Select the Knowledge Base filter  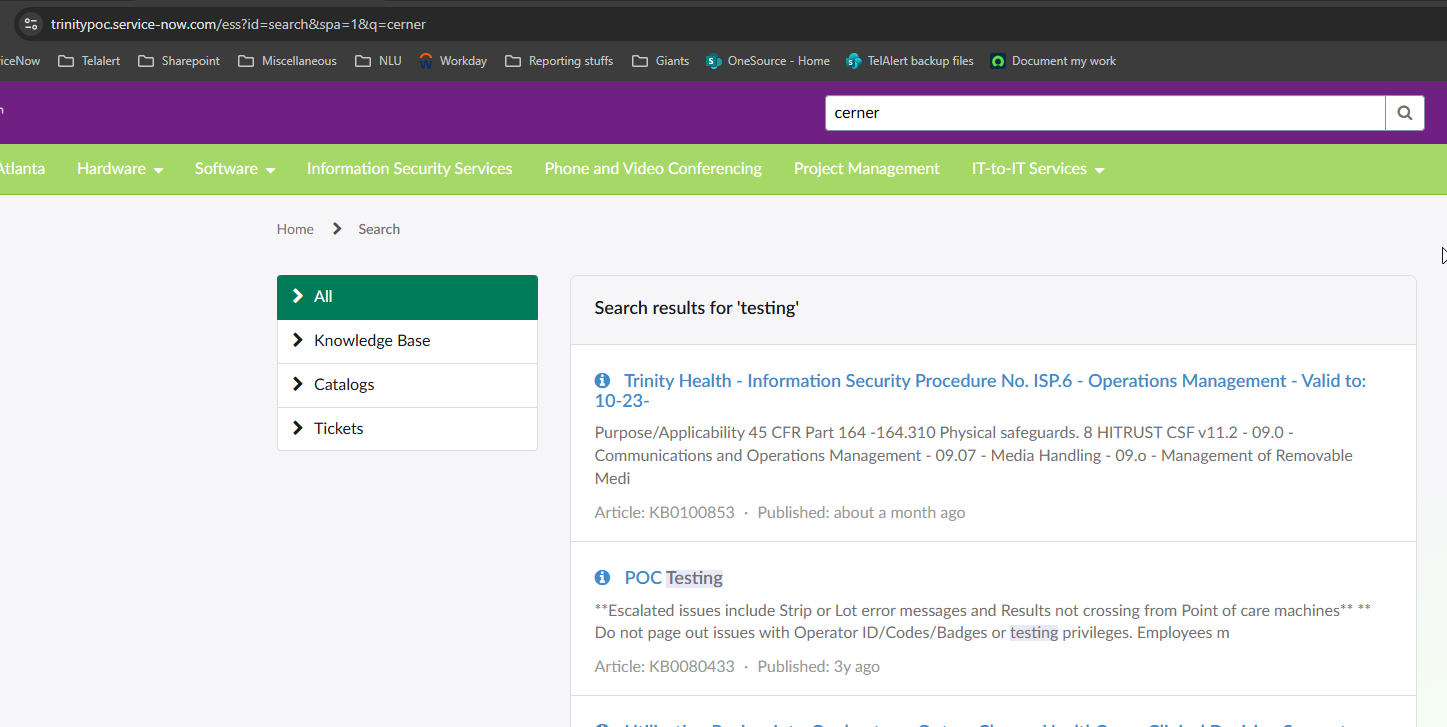pos(372,341)
